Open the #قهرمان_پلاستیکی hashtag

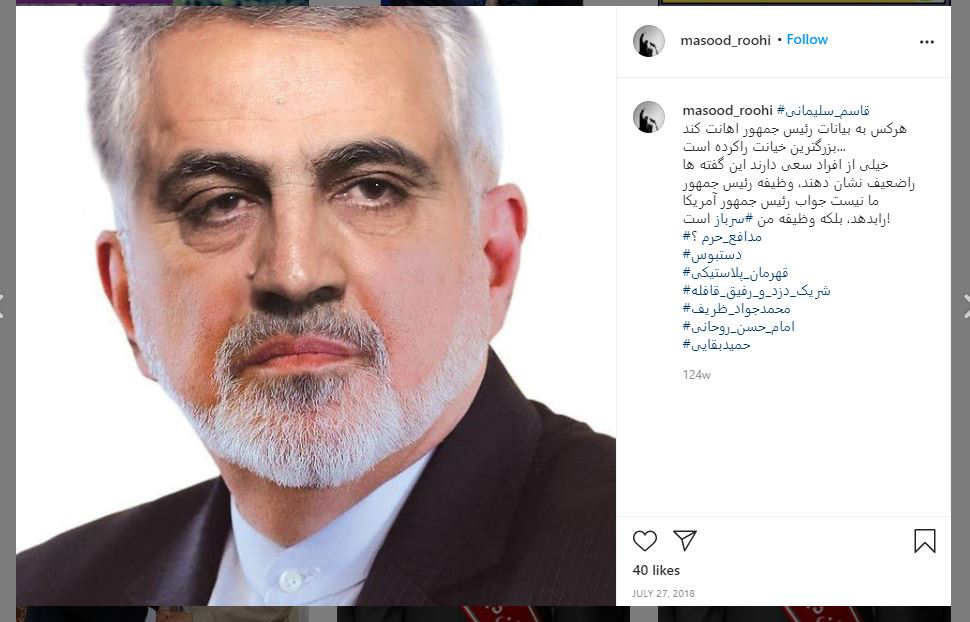click(x=736, y=272)
